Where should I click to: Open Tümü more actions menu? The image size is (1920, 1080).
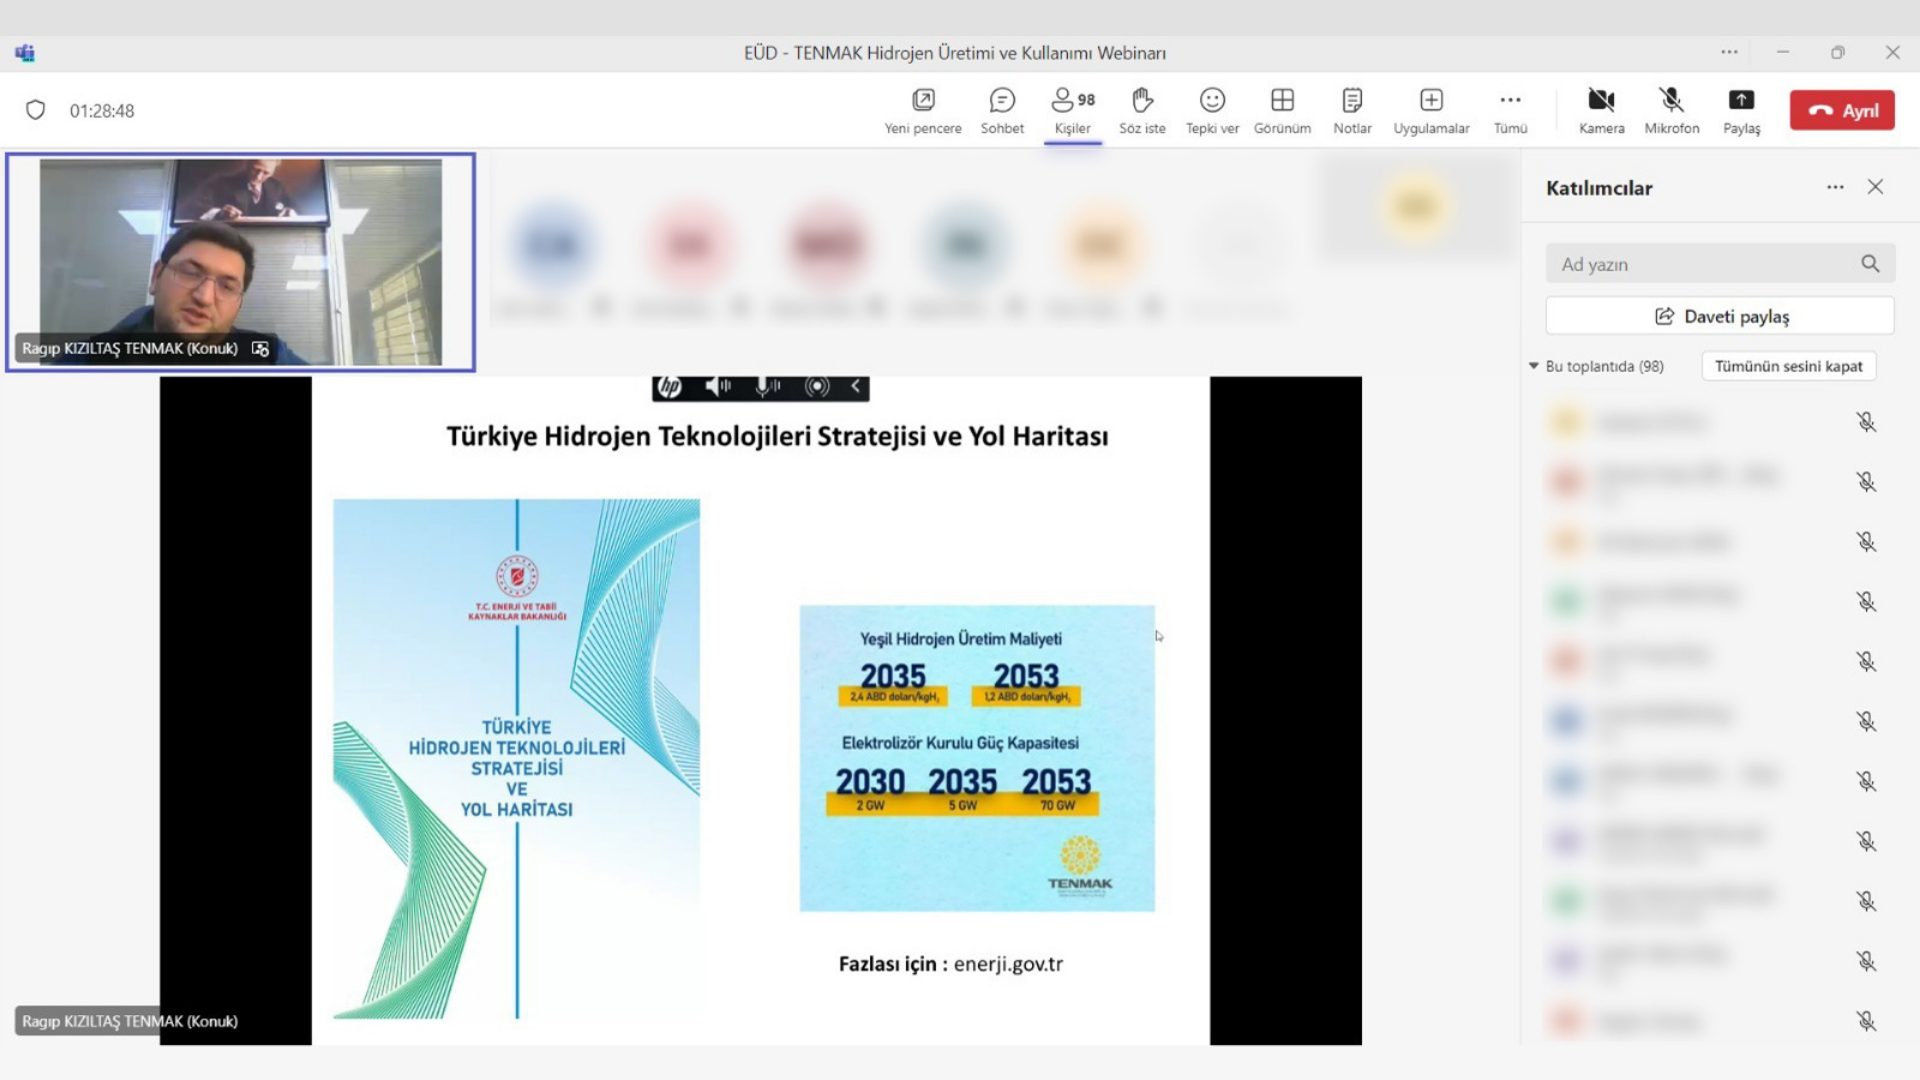click(1510, 110)
